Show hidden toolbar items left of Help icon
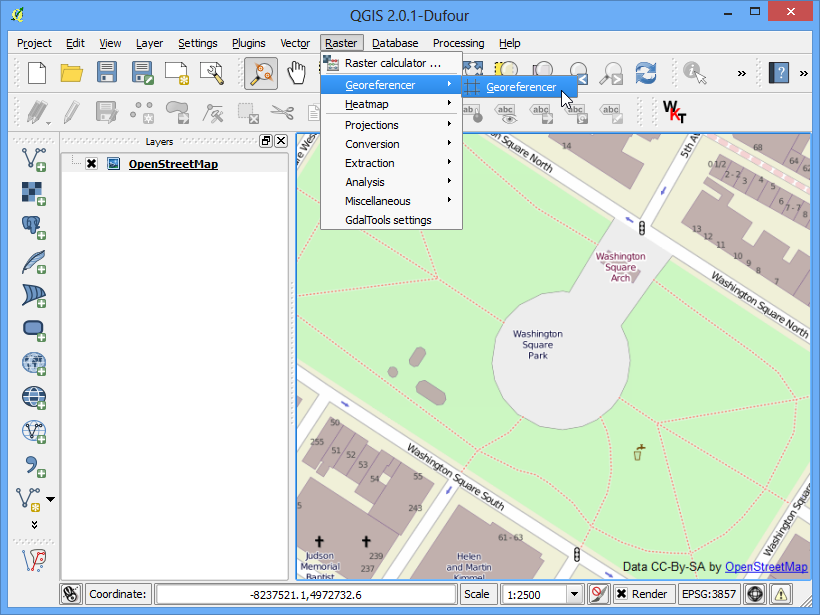 pos(742,73)
